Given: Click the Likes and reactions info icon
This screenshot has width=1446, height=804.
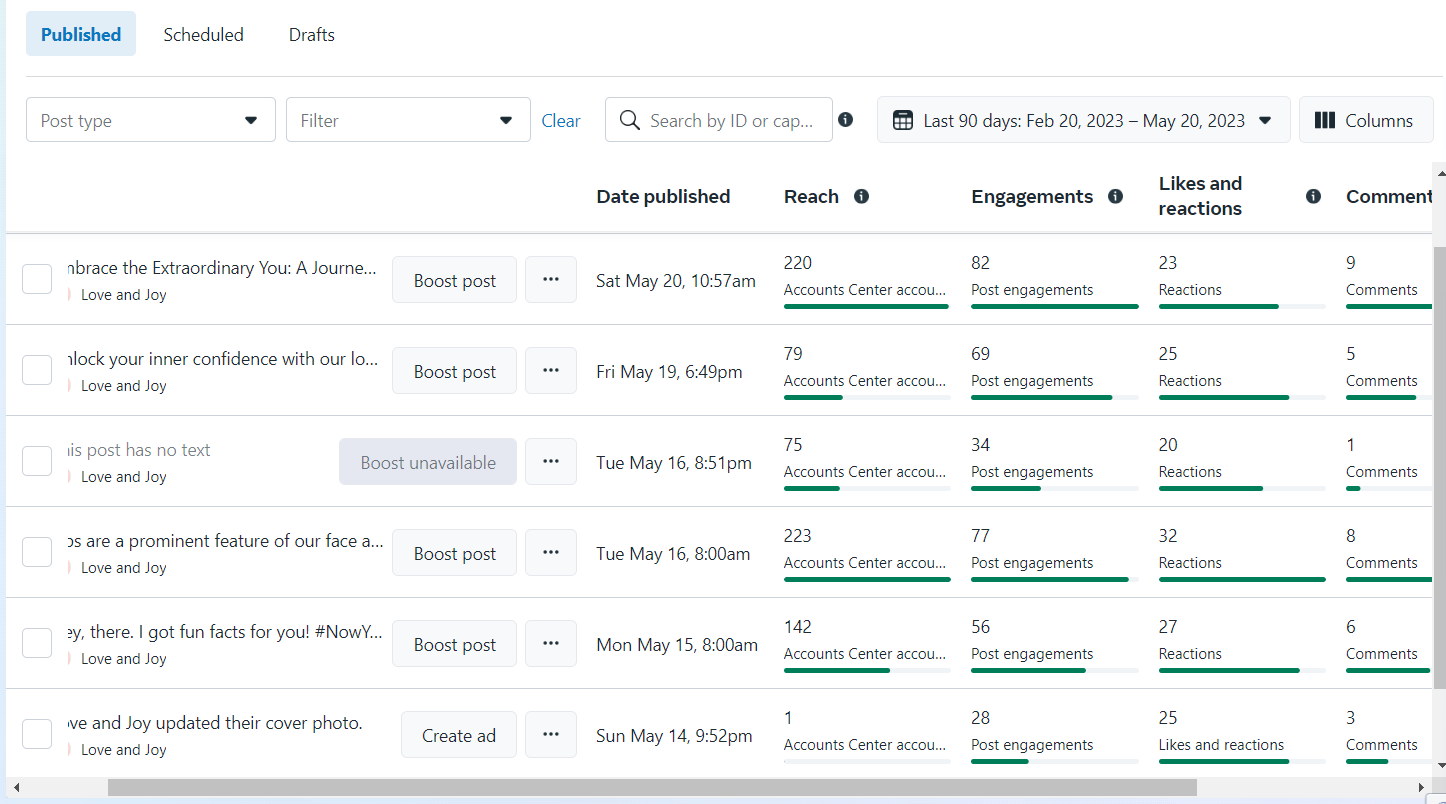Looking at the screenshot, I should [x=1314, y=197].
